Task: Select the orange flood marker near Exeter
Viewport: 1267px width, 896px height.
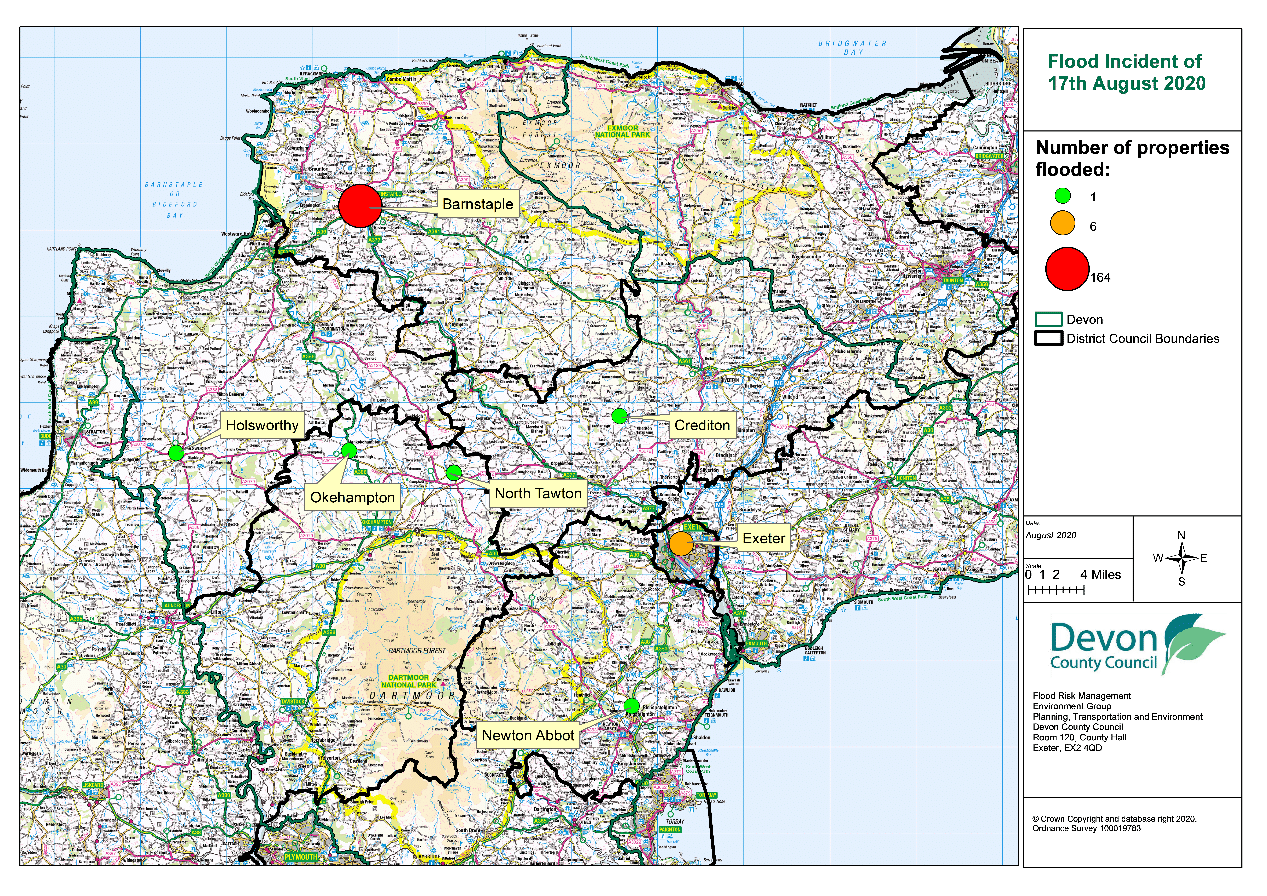Action: pyautogui.click(x=681, y=543)
